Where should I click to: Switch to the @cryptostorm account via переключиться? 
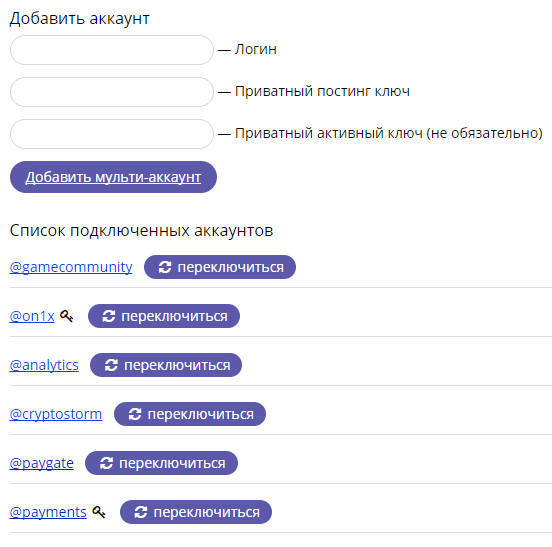tap(190, 414)
